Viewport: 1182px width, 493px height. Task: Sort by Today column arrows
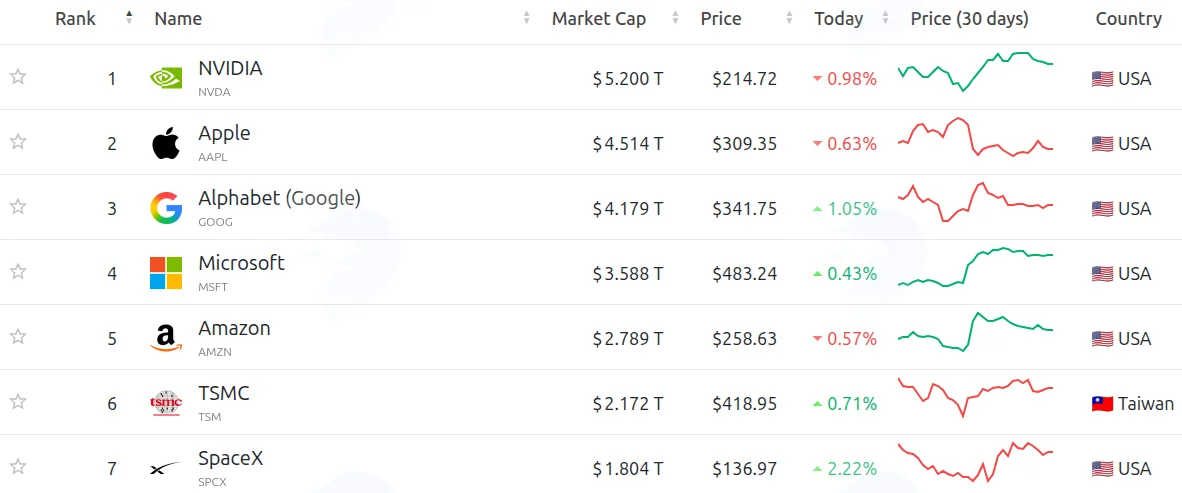point(885,18)
